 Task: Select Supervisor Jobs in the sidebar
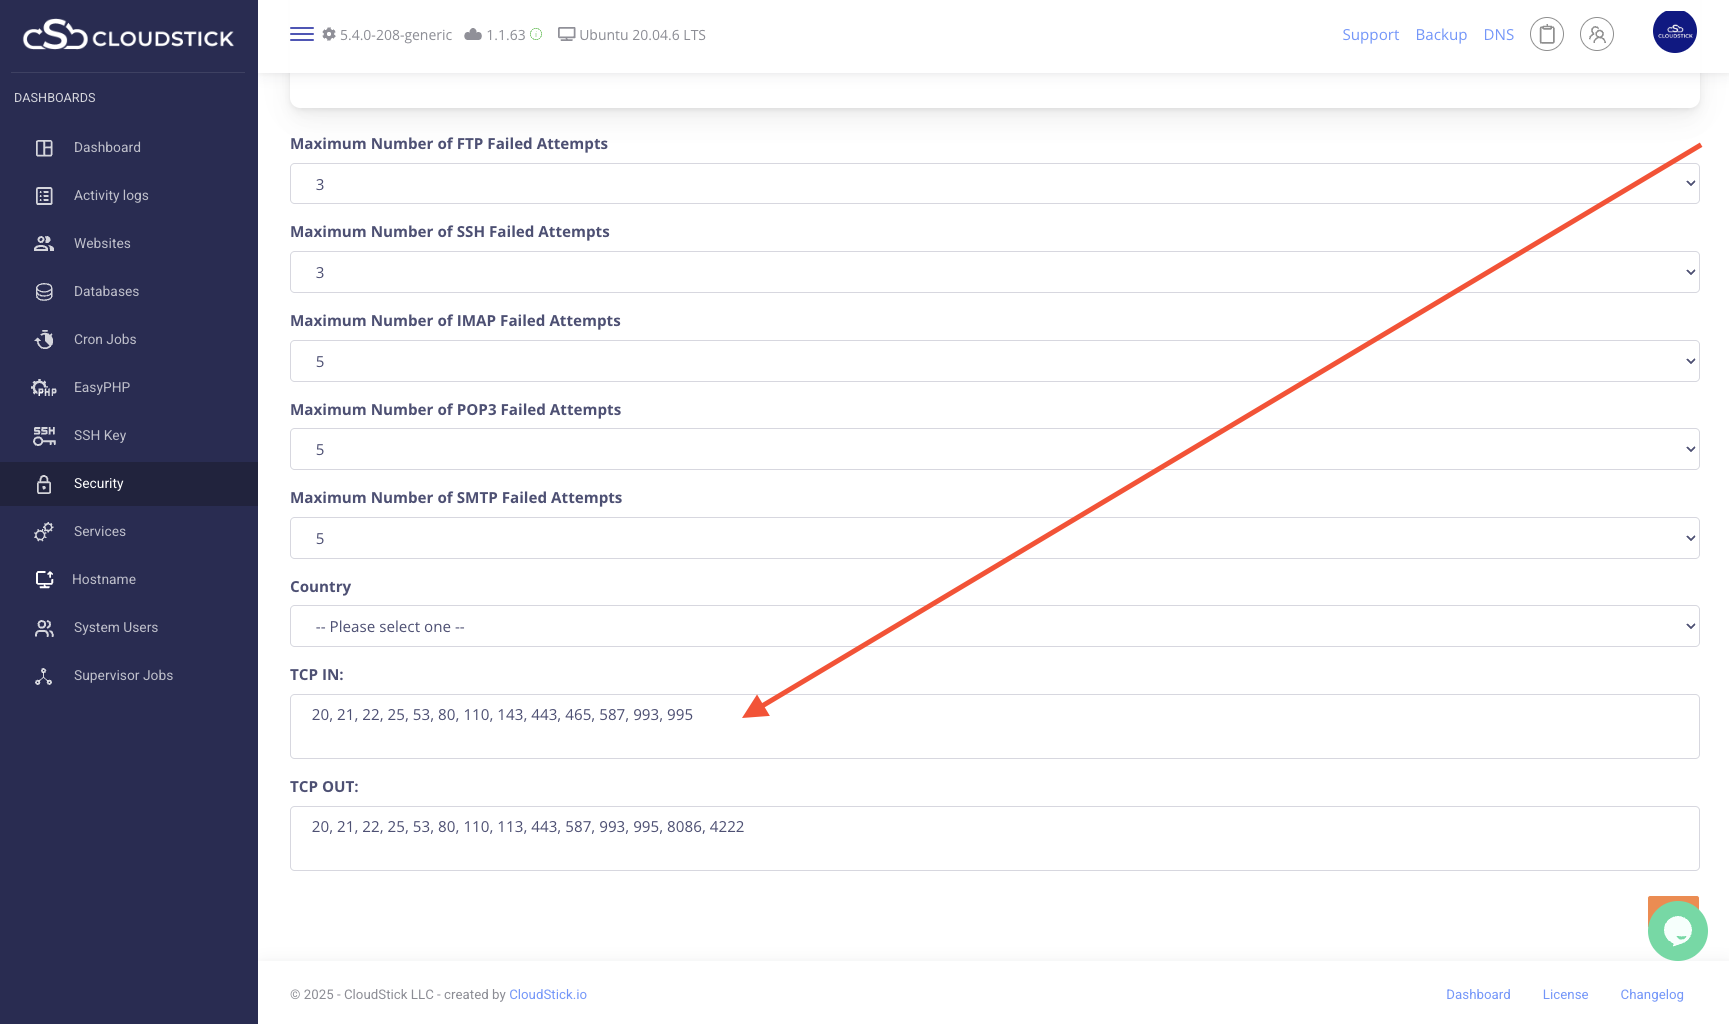pos(123,676)
